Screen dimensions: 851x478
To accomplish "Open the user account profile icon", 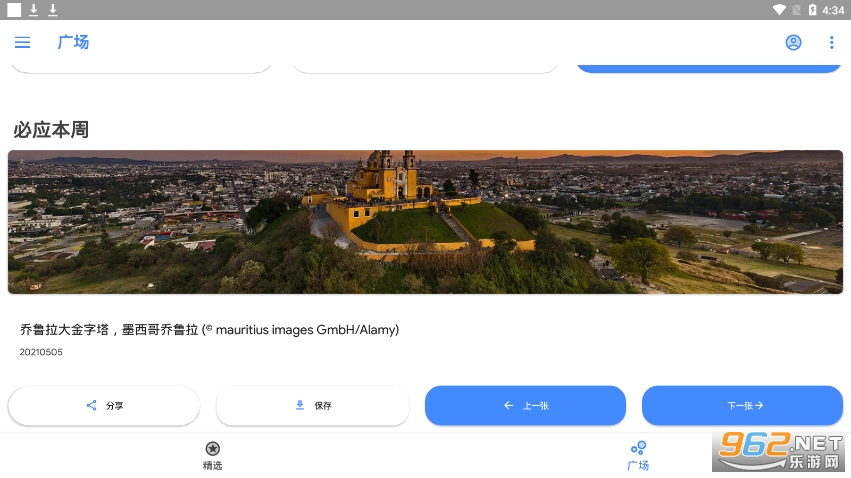I will pos(793,42).
